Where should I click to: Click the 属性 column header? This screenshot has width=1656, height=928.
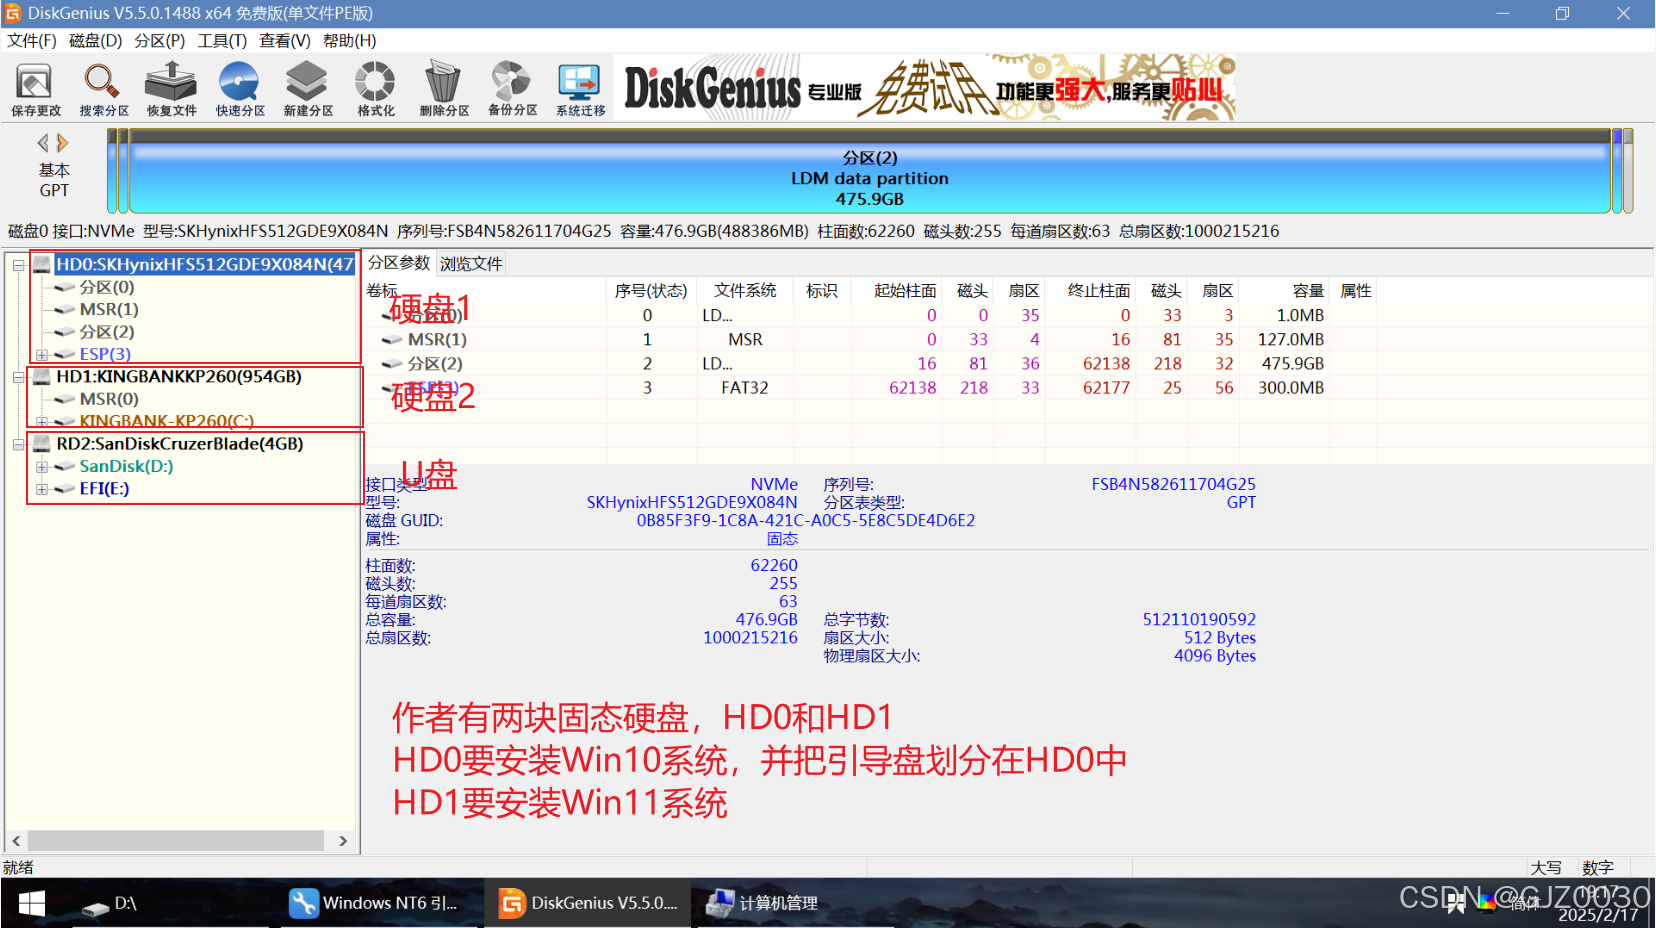[1356, 291]
